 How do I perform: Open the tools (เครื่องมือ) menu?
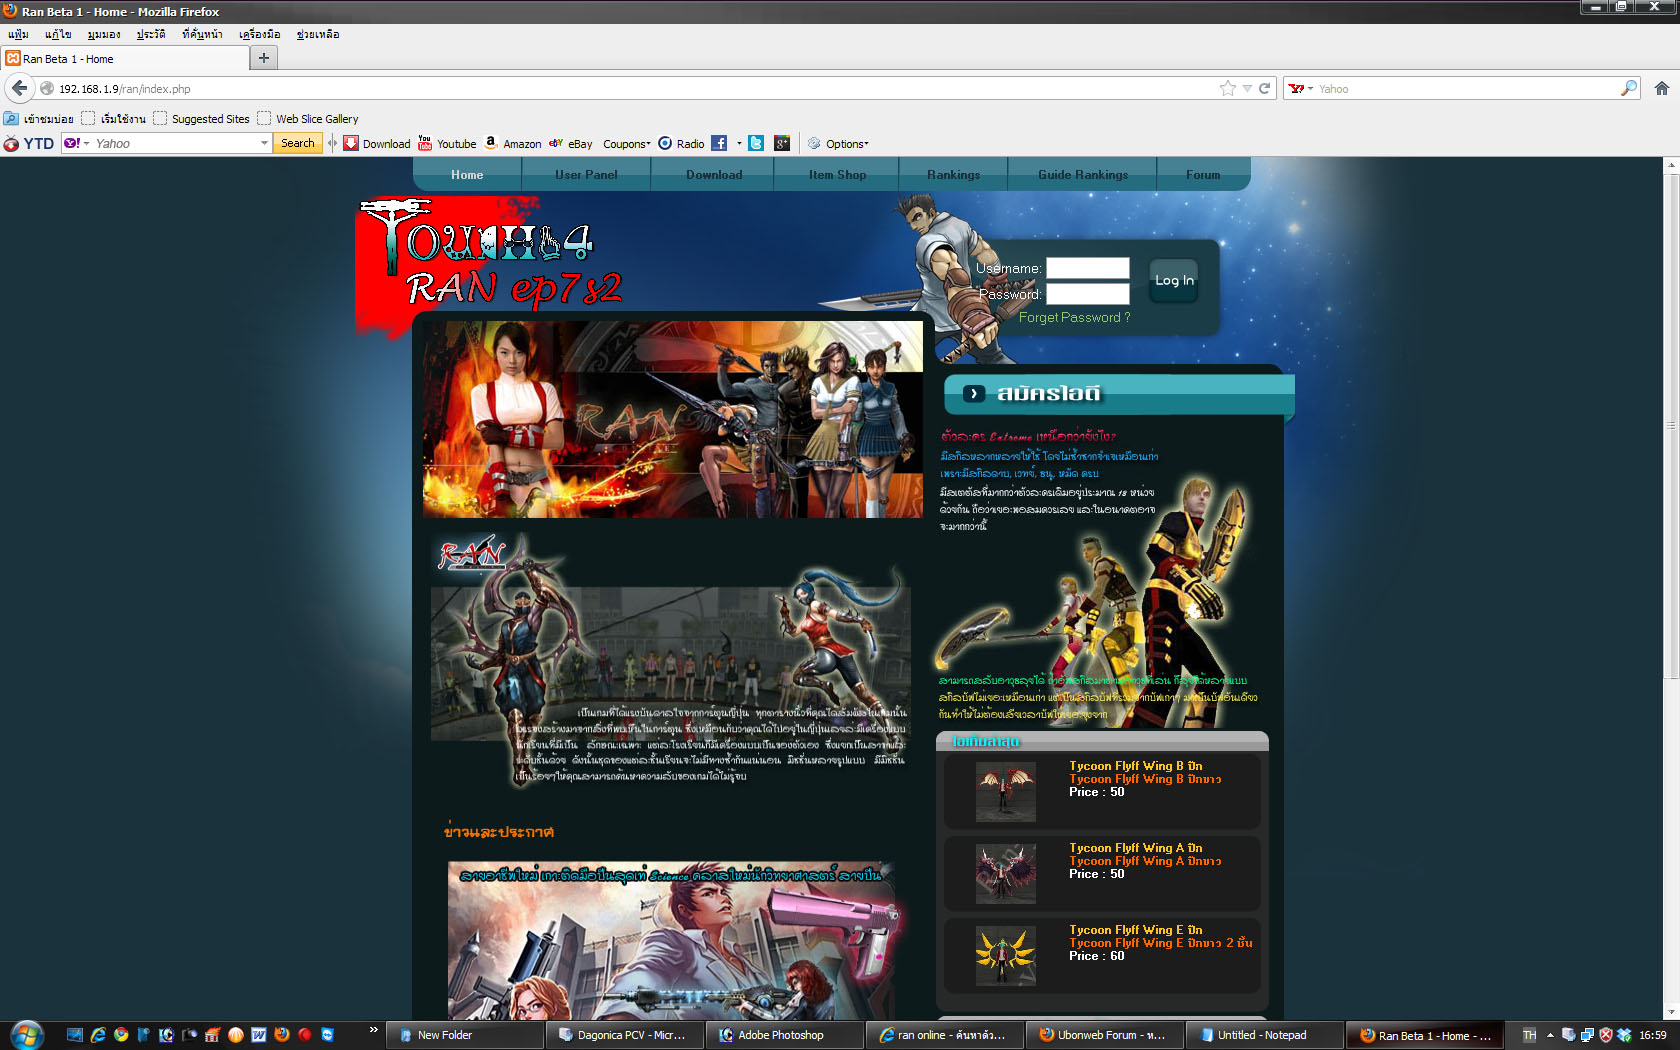[x=259, y=34]
